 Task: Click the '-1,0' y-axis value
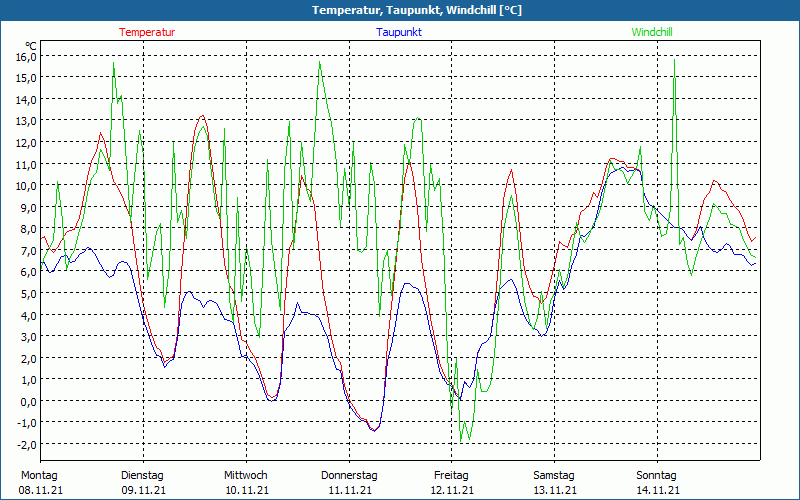pos(27,423)
